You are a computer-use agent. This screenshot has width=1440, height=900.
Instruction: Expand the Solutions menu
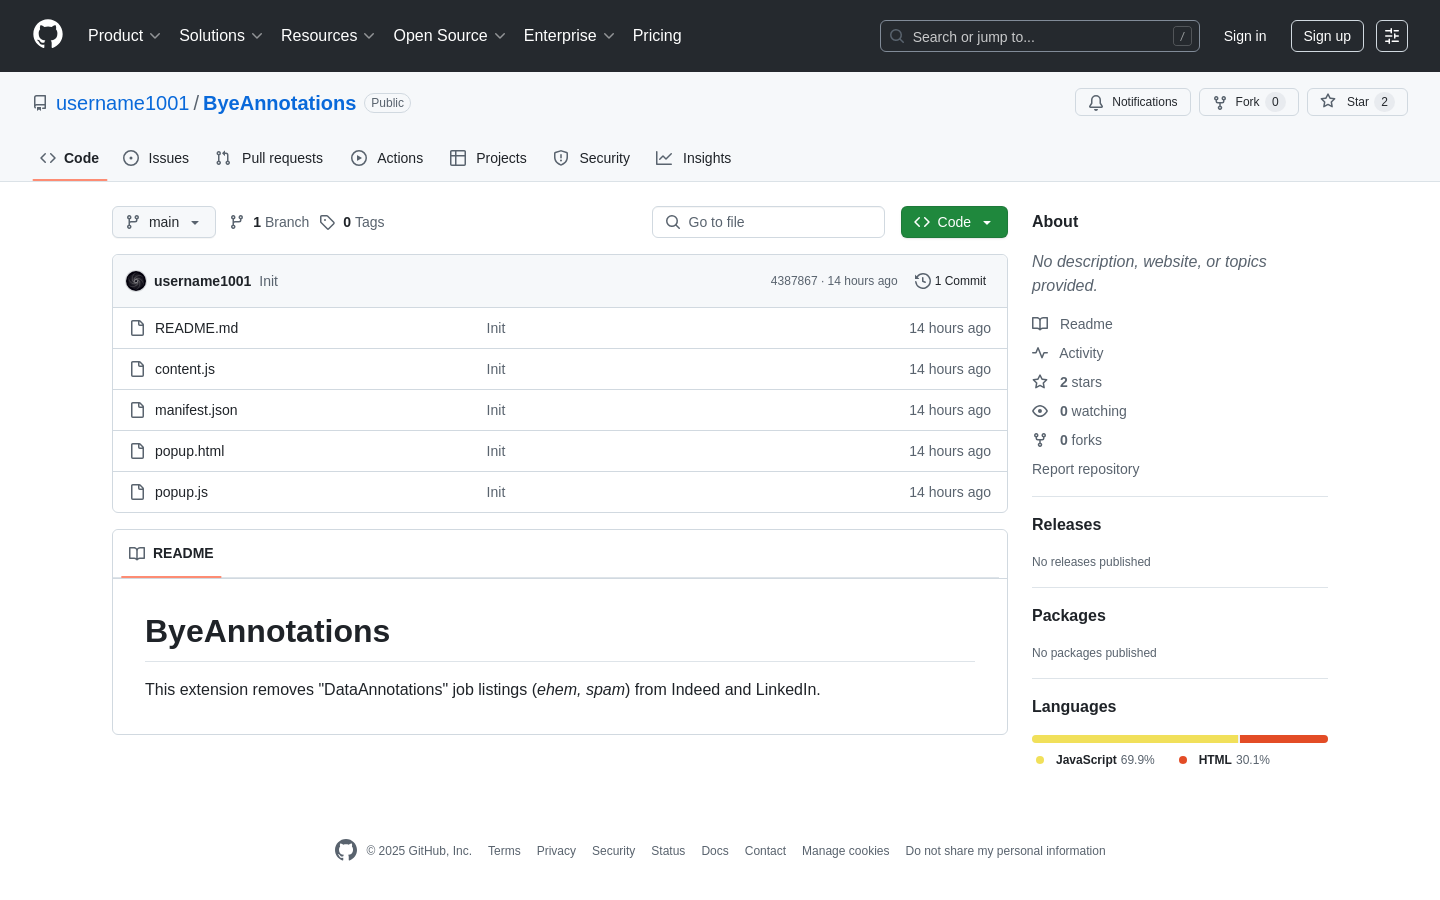pos(221,36)
